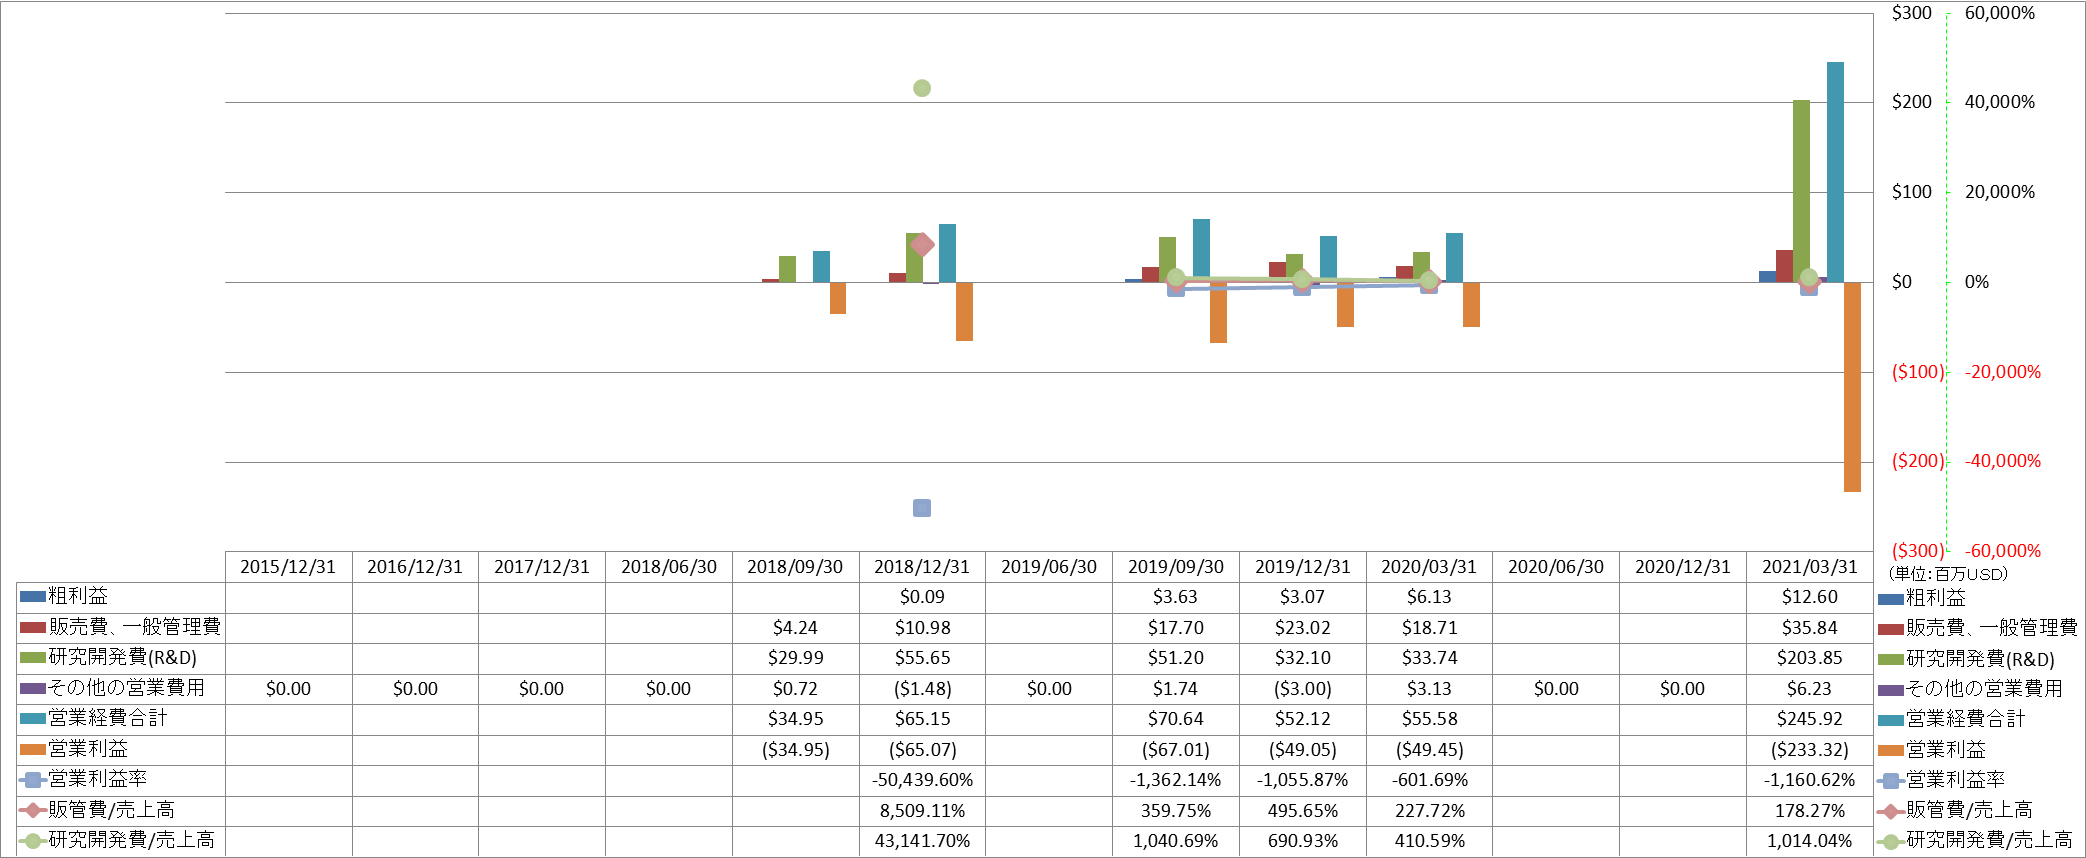Click the -60,000% red axis label
Image resolution: width=2086 pixels, height=858 pixels.
(x=2003, y=551)
